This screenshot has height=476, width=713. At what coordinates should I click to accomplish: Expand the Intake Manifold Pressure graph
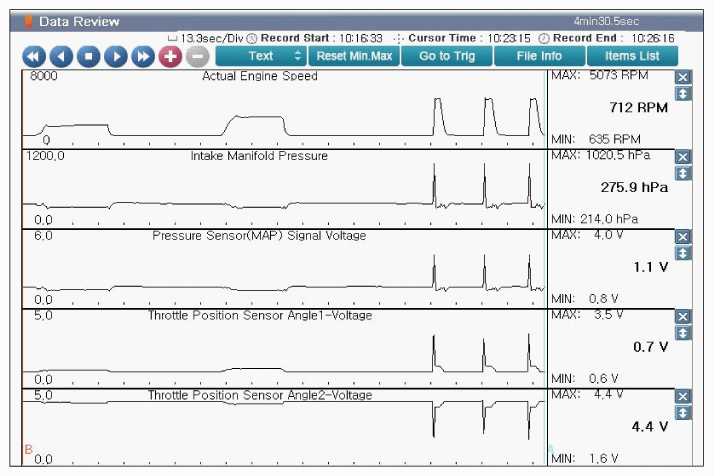(683, 173)
